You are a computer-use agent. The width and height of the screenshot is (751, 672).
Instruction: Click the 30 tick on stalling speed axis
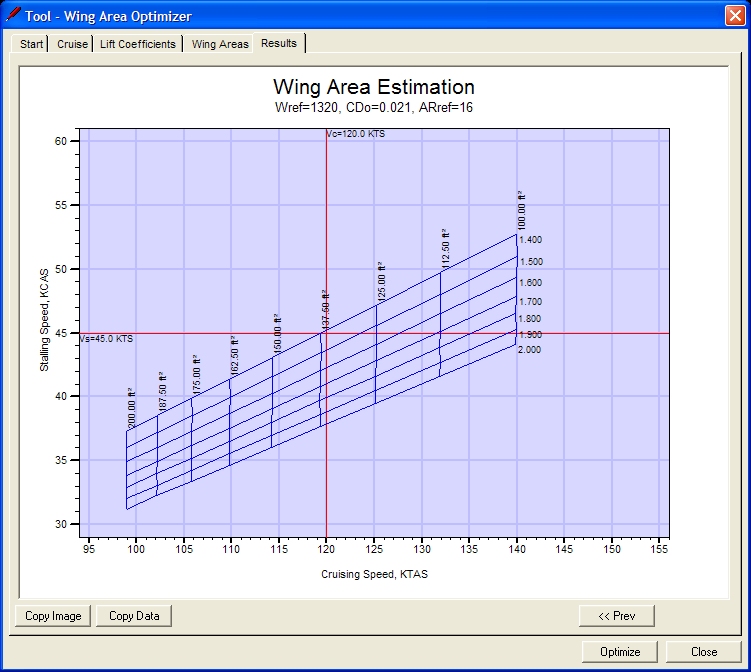tap(60, 524)
